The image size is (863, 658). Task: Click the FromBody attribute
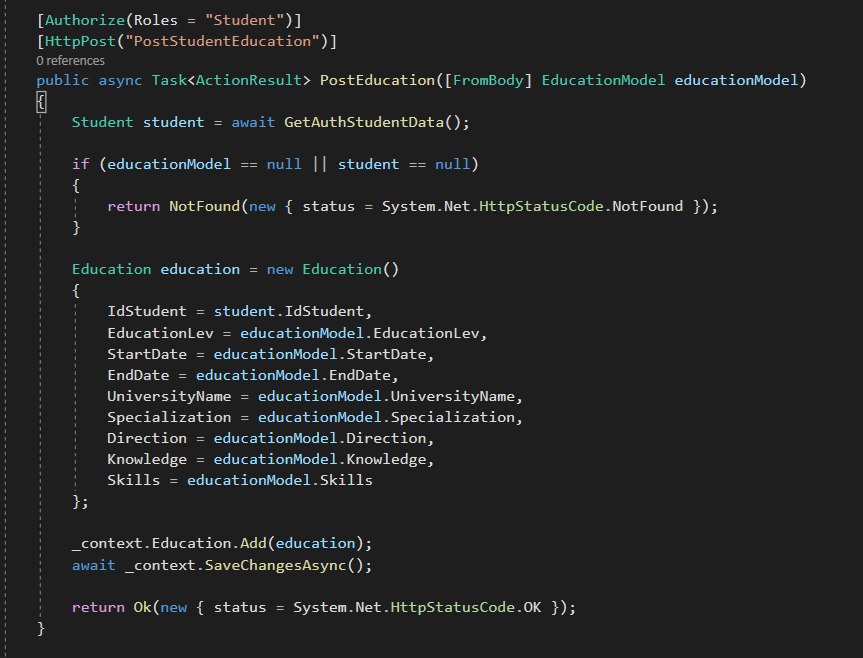488,80
